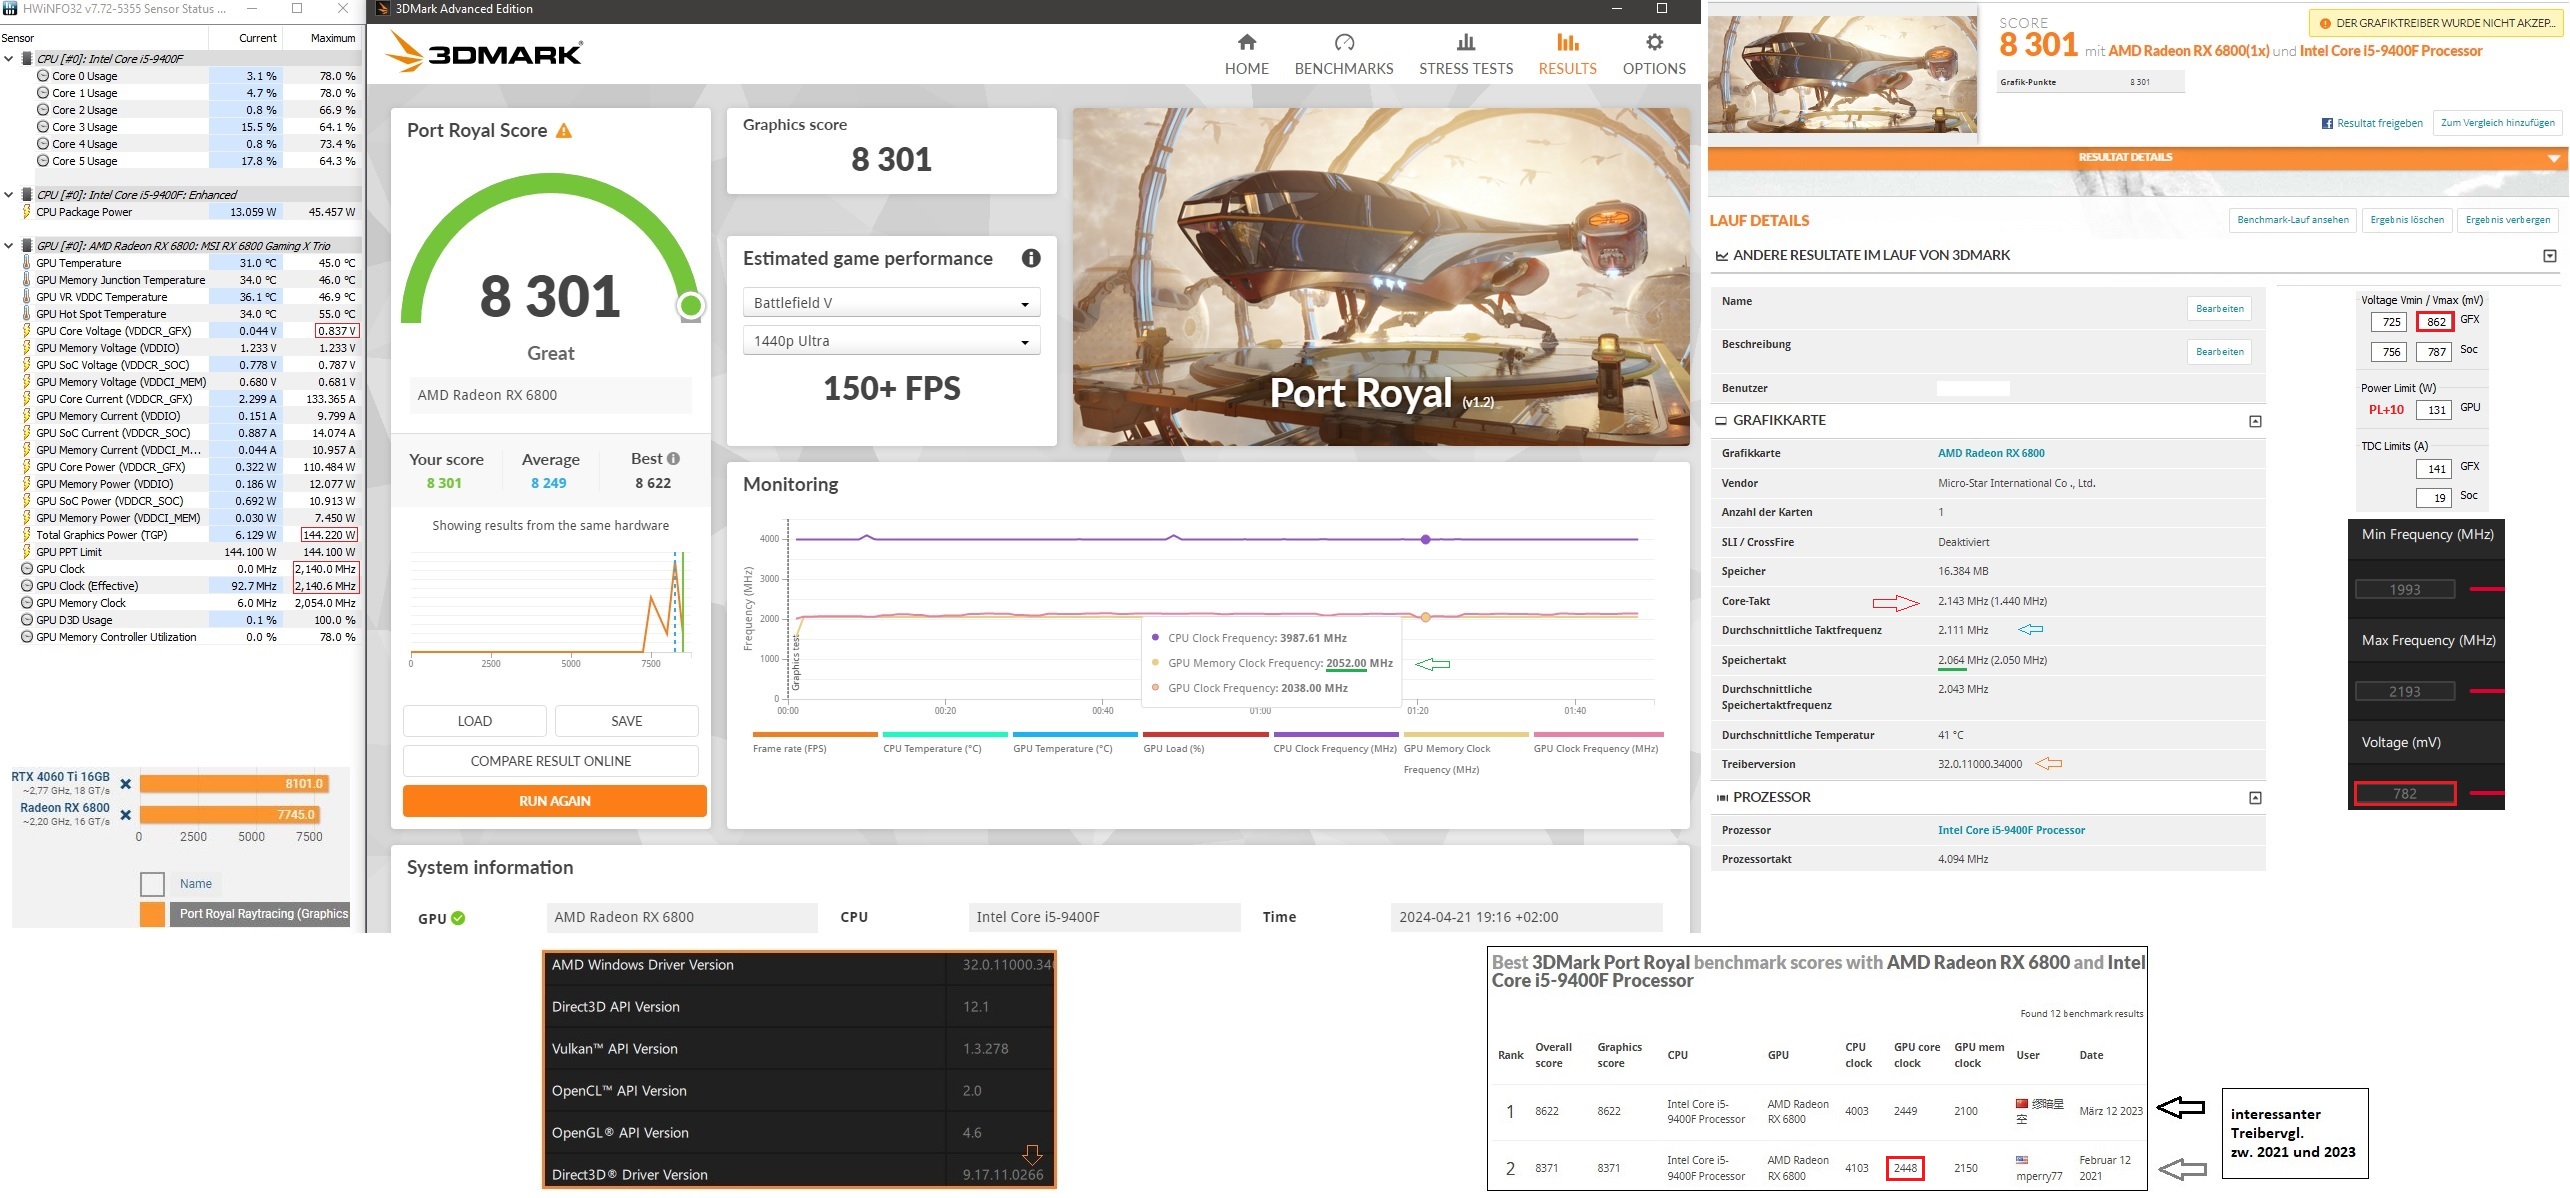Tick the empty checkbox beside Name
This screenshot has width=2570, height=1198.
152,884
